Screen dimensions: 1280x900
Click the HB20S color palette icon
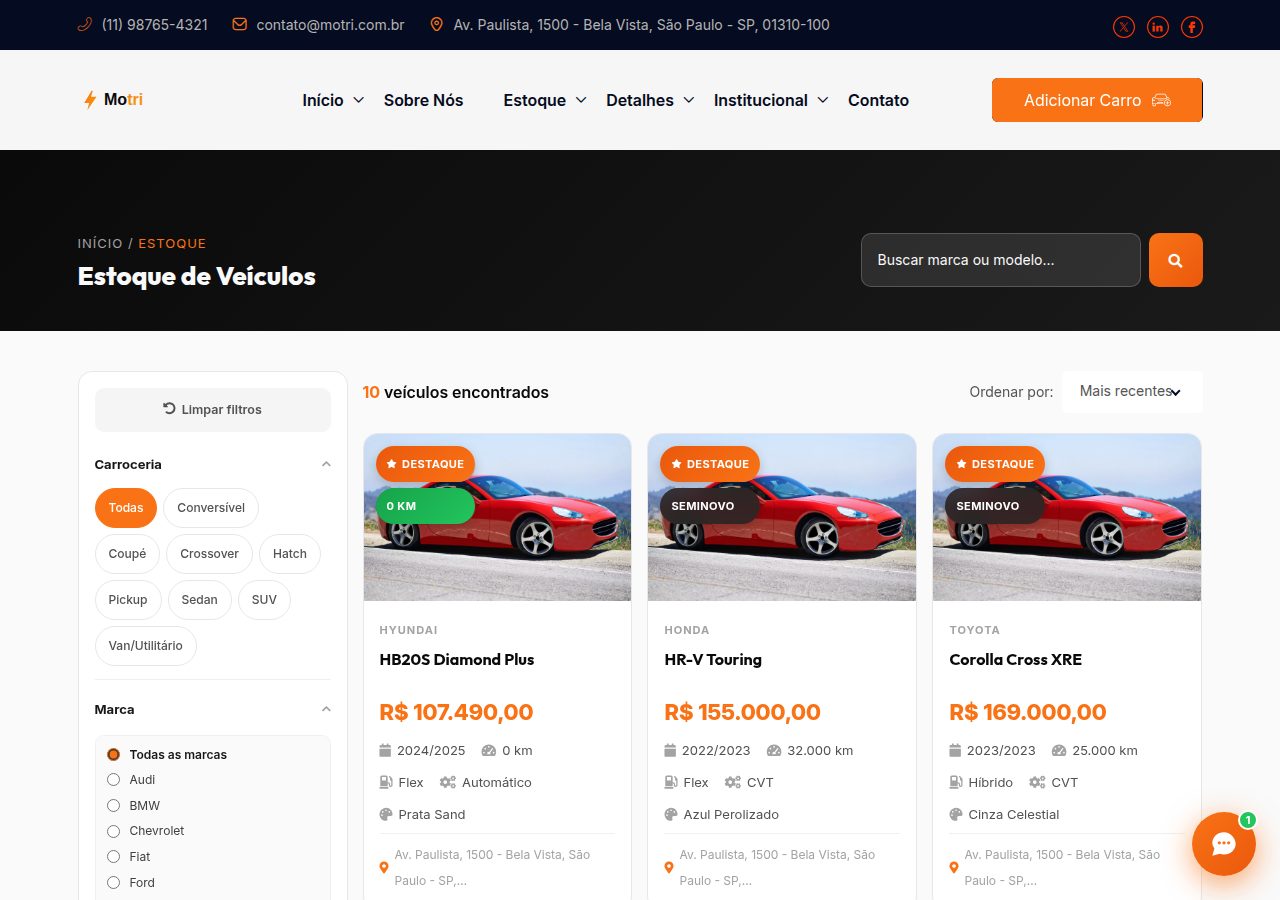coord(386,814)
